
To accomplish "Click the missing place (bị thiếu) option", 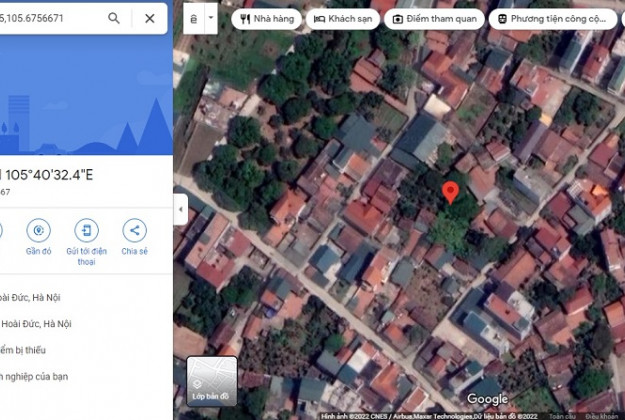I will pyautogui.click(x=25, y=350).
